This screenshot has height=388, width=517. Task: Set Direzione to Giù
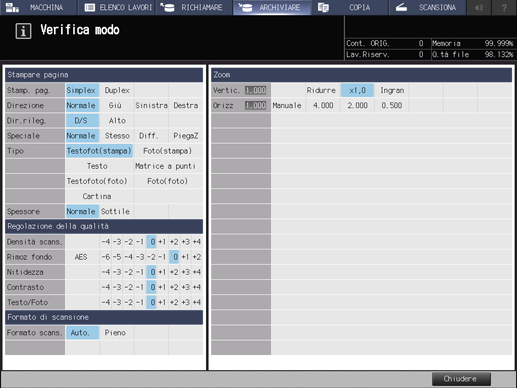click(x=117, y=105)
